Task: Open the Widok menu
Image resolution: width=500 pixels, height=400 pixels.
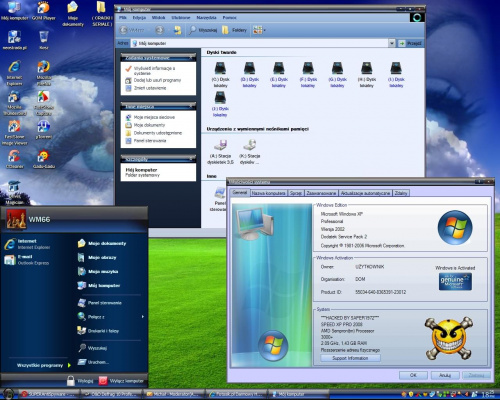Action: pos(158,18)
